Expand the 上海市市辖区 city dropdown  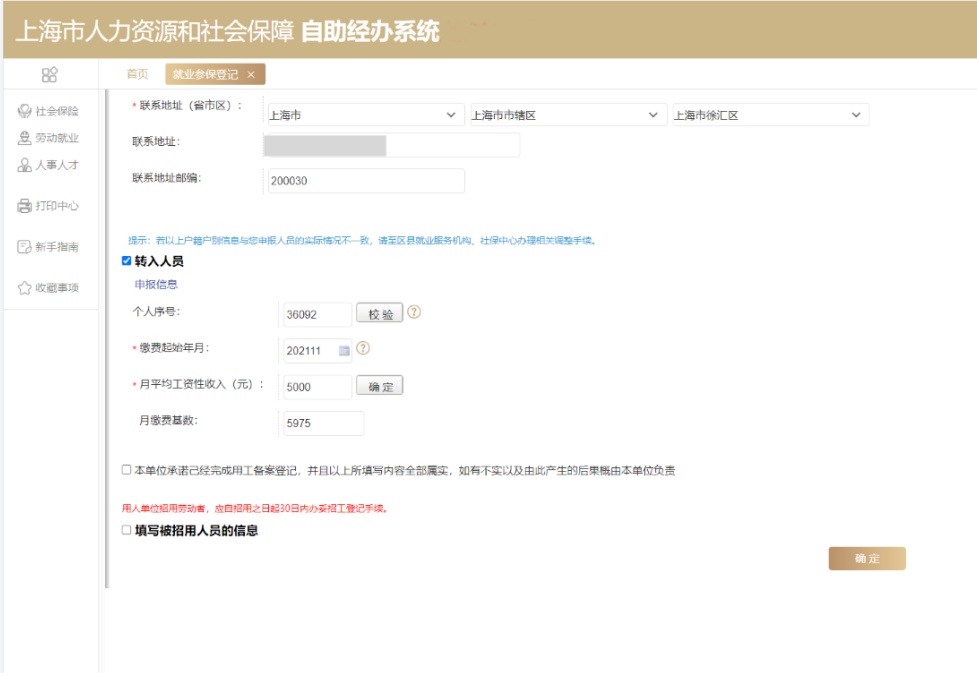[x=567, y=115]
